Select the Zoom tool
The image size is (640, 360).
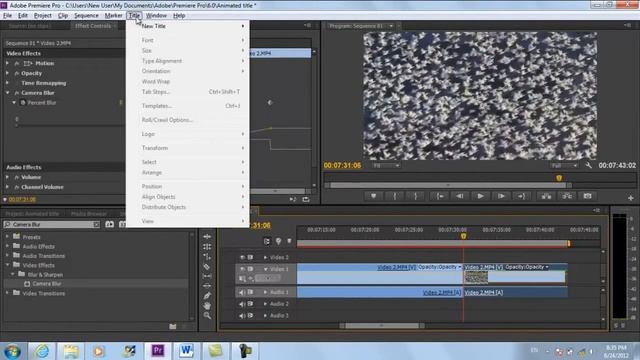(x=207, y=316)
